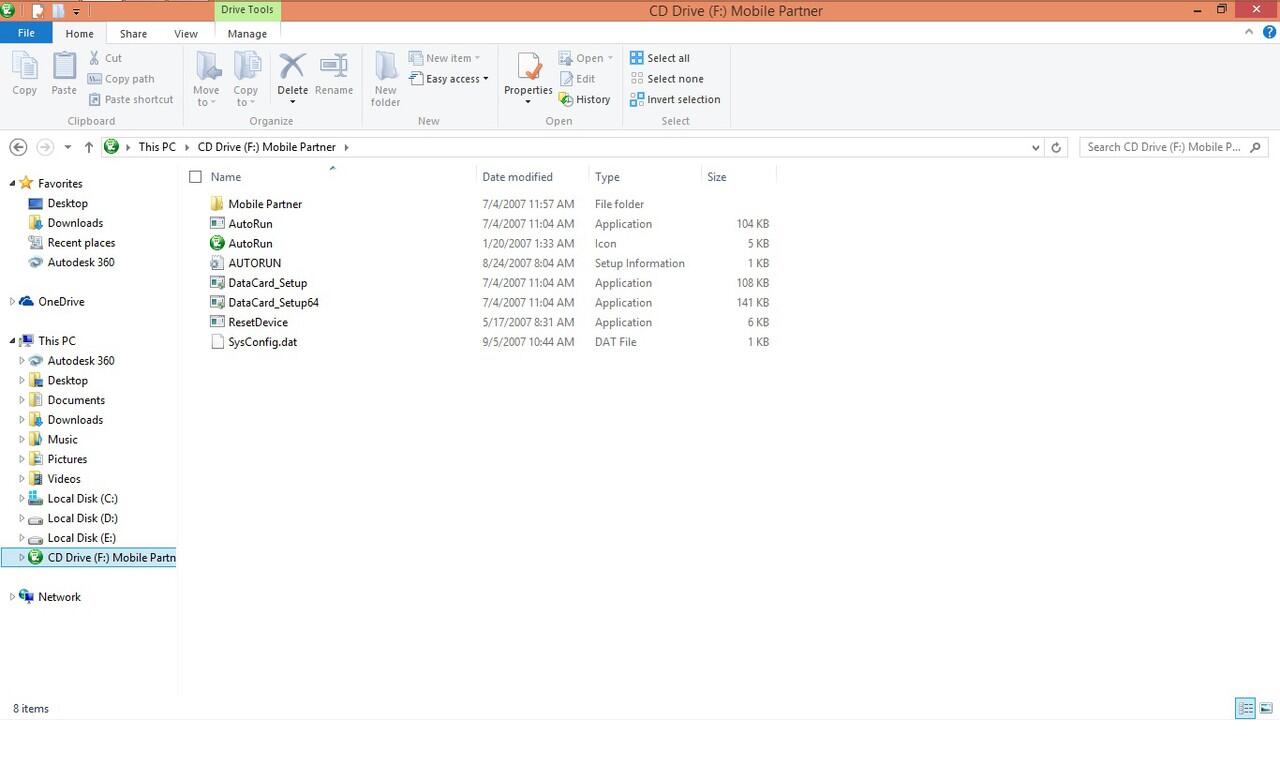
Task: Click the Edit button in Open group
Action: (577, 79)
